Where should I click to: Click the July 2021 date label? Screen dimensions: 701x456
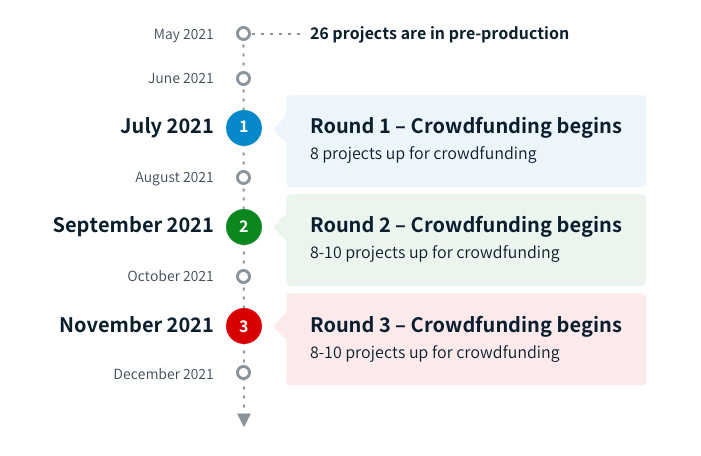(167, 126)
